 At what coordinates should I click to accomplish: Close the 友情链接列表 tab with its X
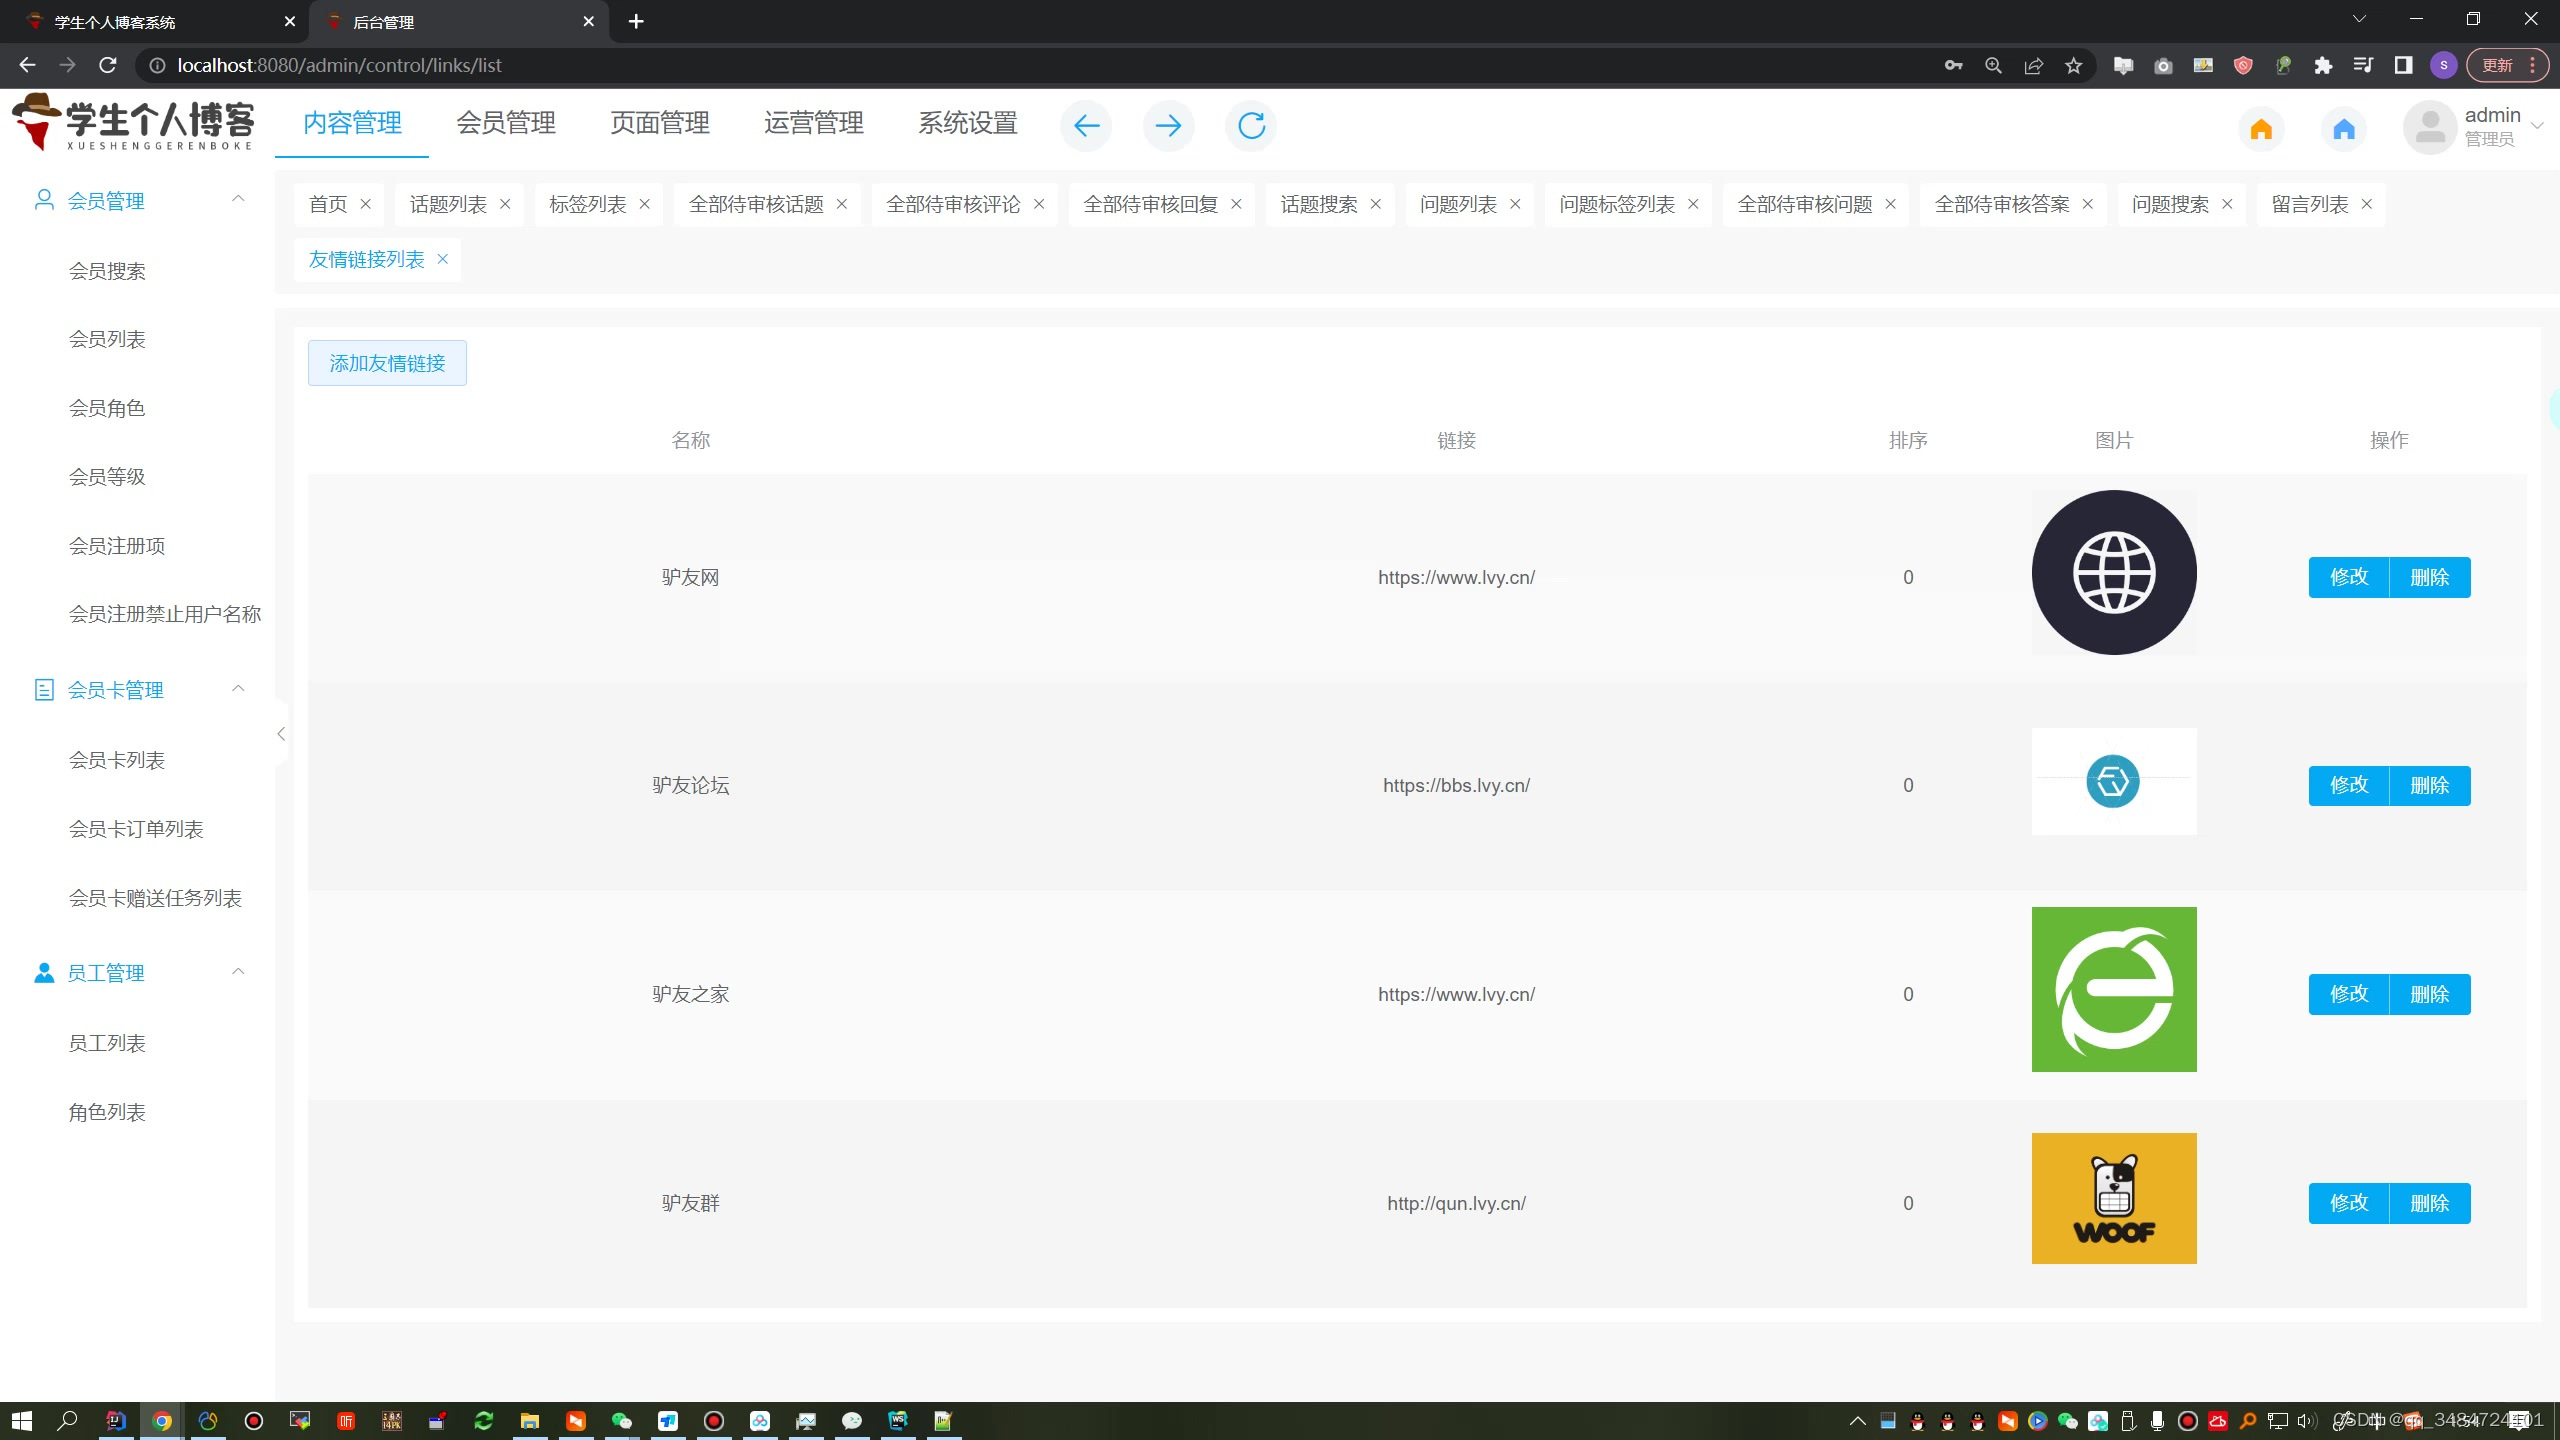tap(442, 259)
